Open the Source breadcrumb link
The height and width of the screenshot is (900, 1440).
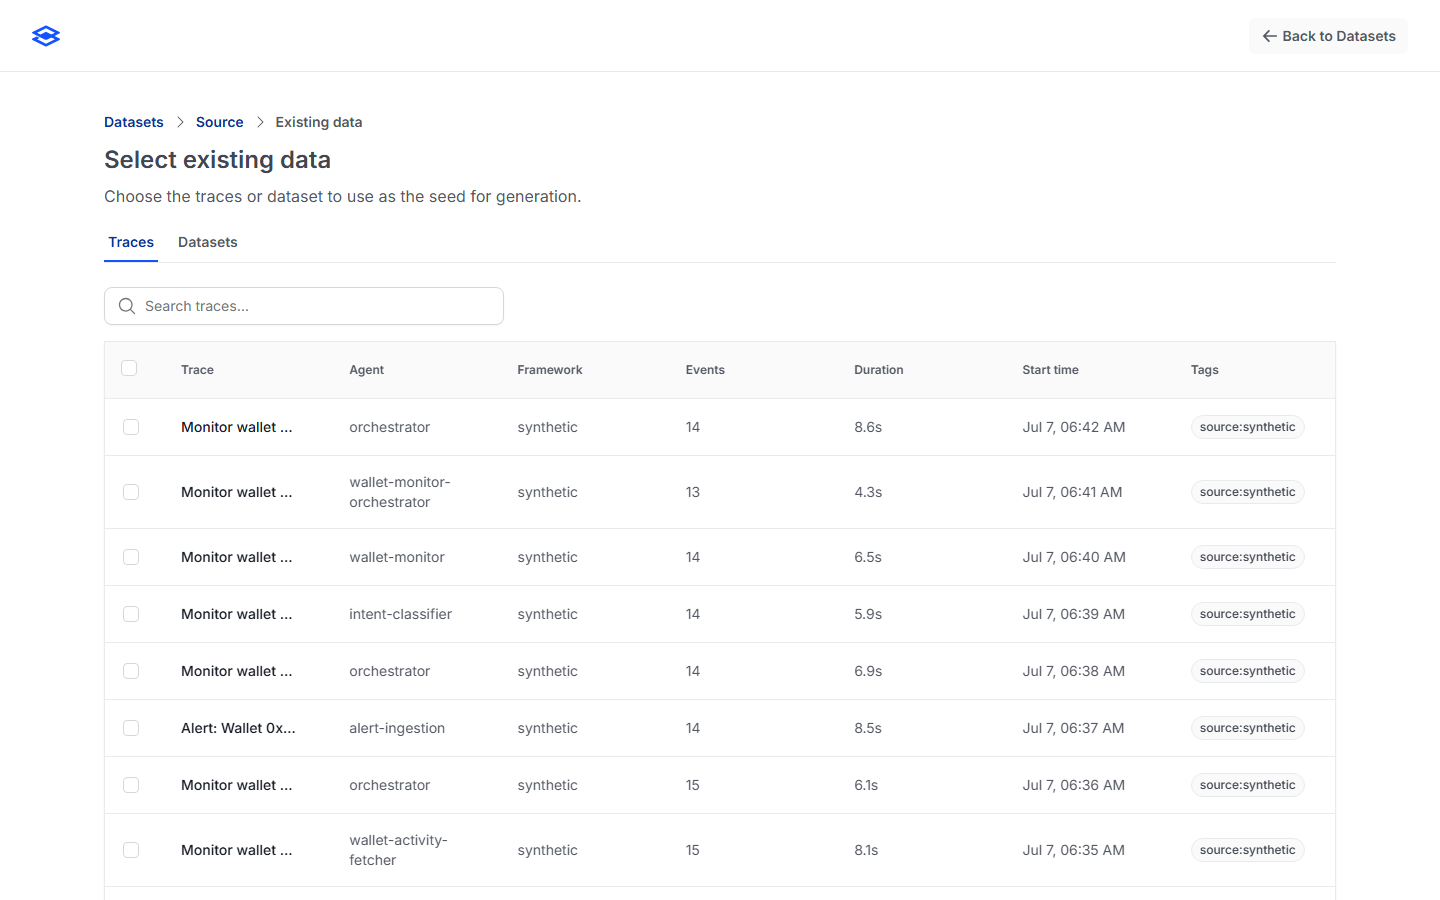pyautogui.click(x=220, y=122)
